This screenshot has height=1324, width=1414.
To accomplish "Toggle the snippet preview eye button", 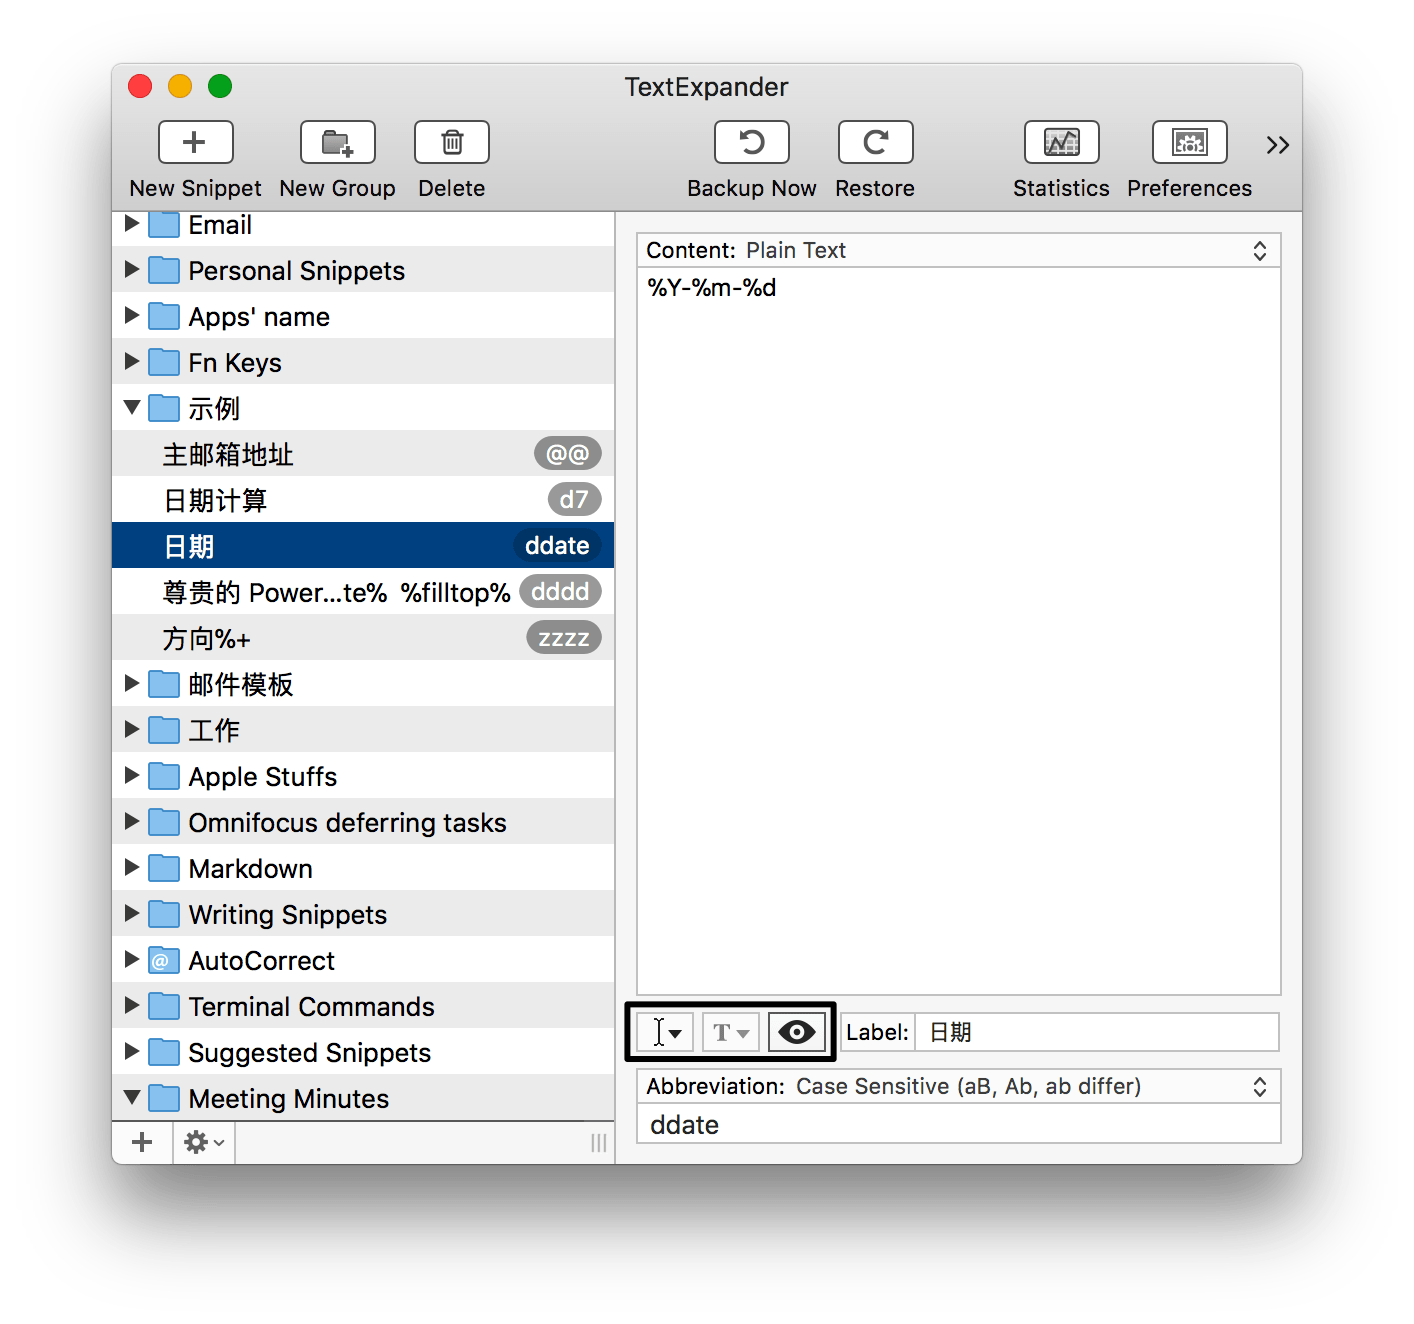I will 797,1032.
